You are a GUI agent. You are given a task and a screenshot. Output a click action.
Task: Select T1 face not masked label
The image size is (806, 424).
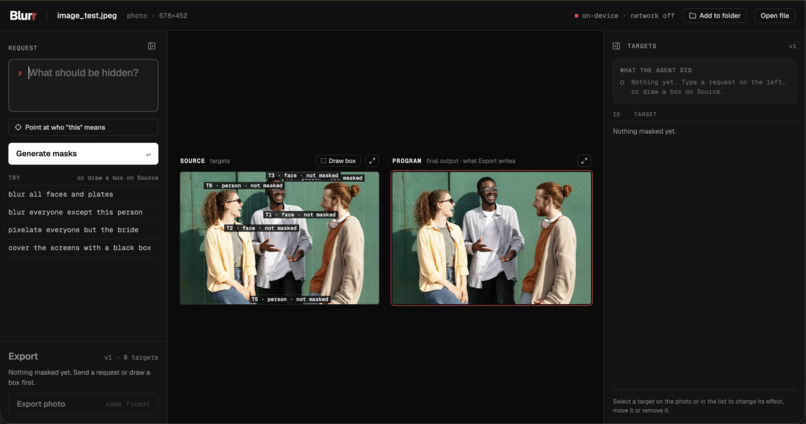[301, 215]
